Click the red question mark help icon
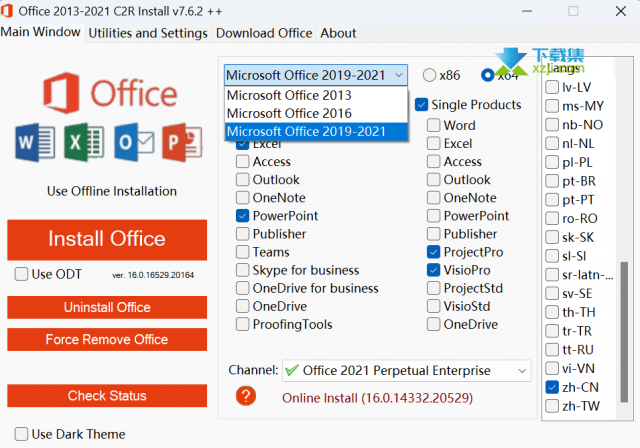 247,397
